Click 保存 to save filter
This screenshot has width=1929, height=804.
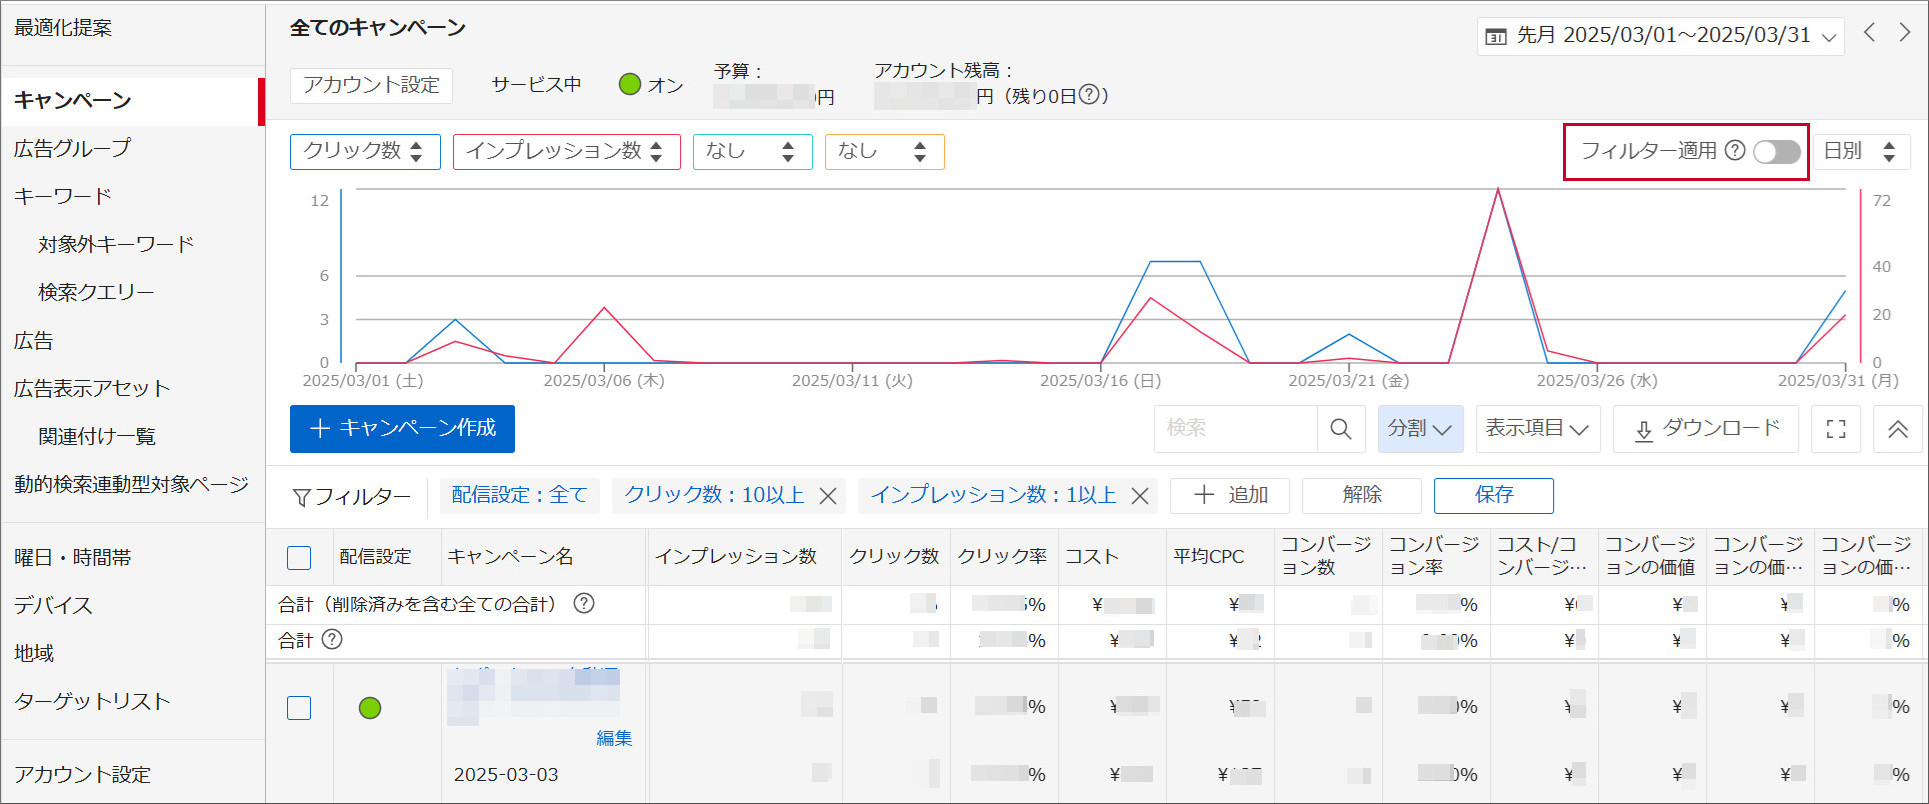(1494, 496)
